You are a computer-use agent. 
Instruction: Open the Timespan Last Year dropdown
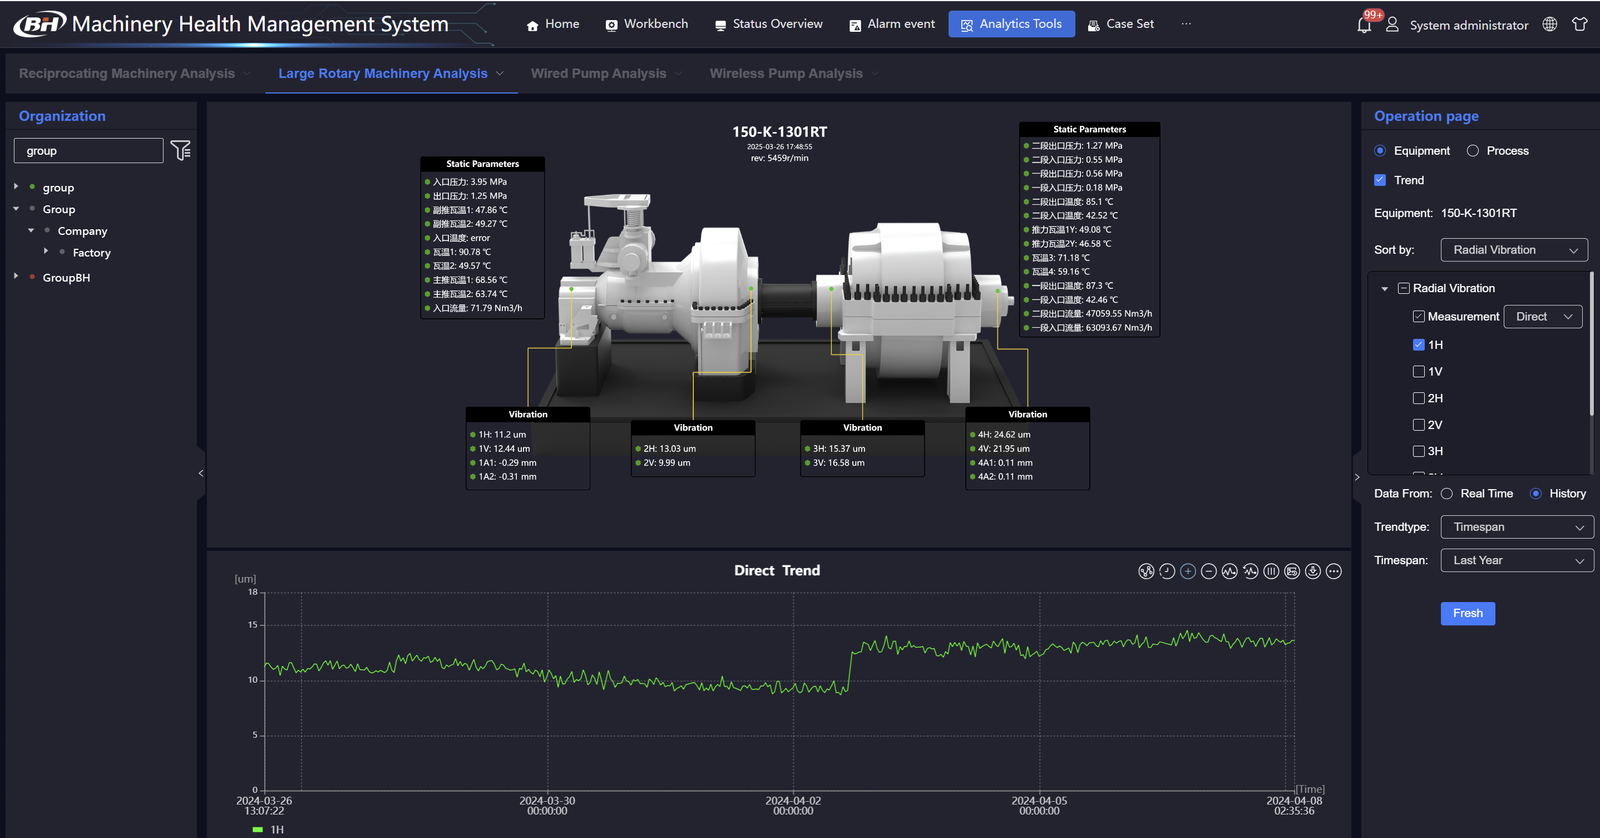pos(1516,561)
